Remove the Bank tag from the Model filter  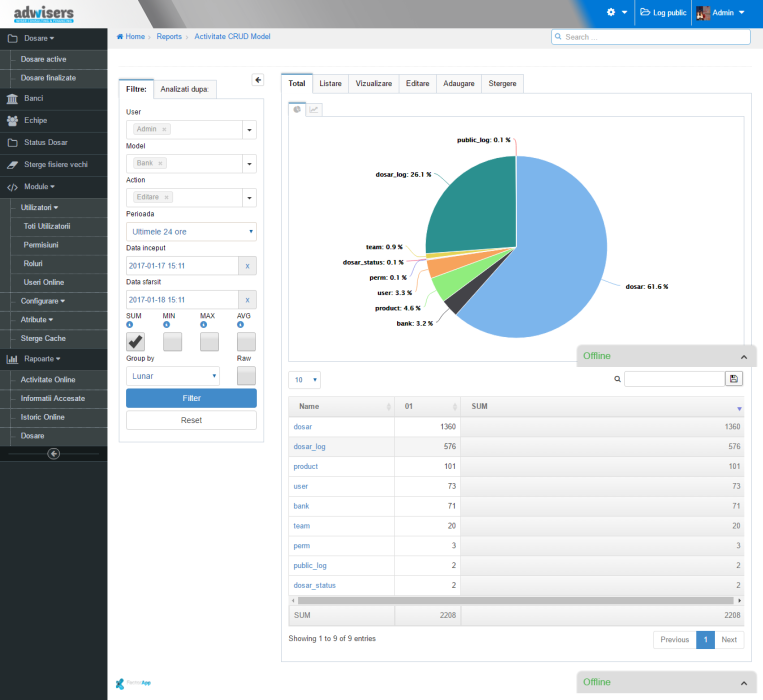tap(160, 163)
